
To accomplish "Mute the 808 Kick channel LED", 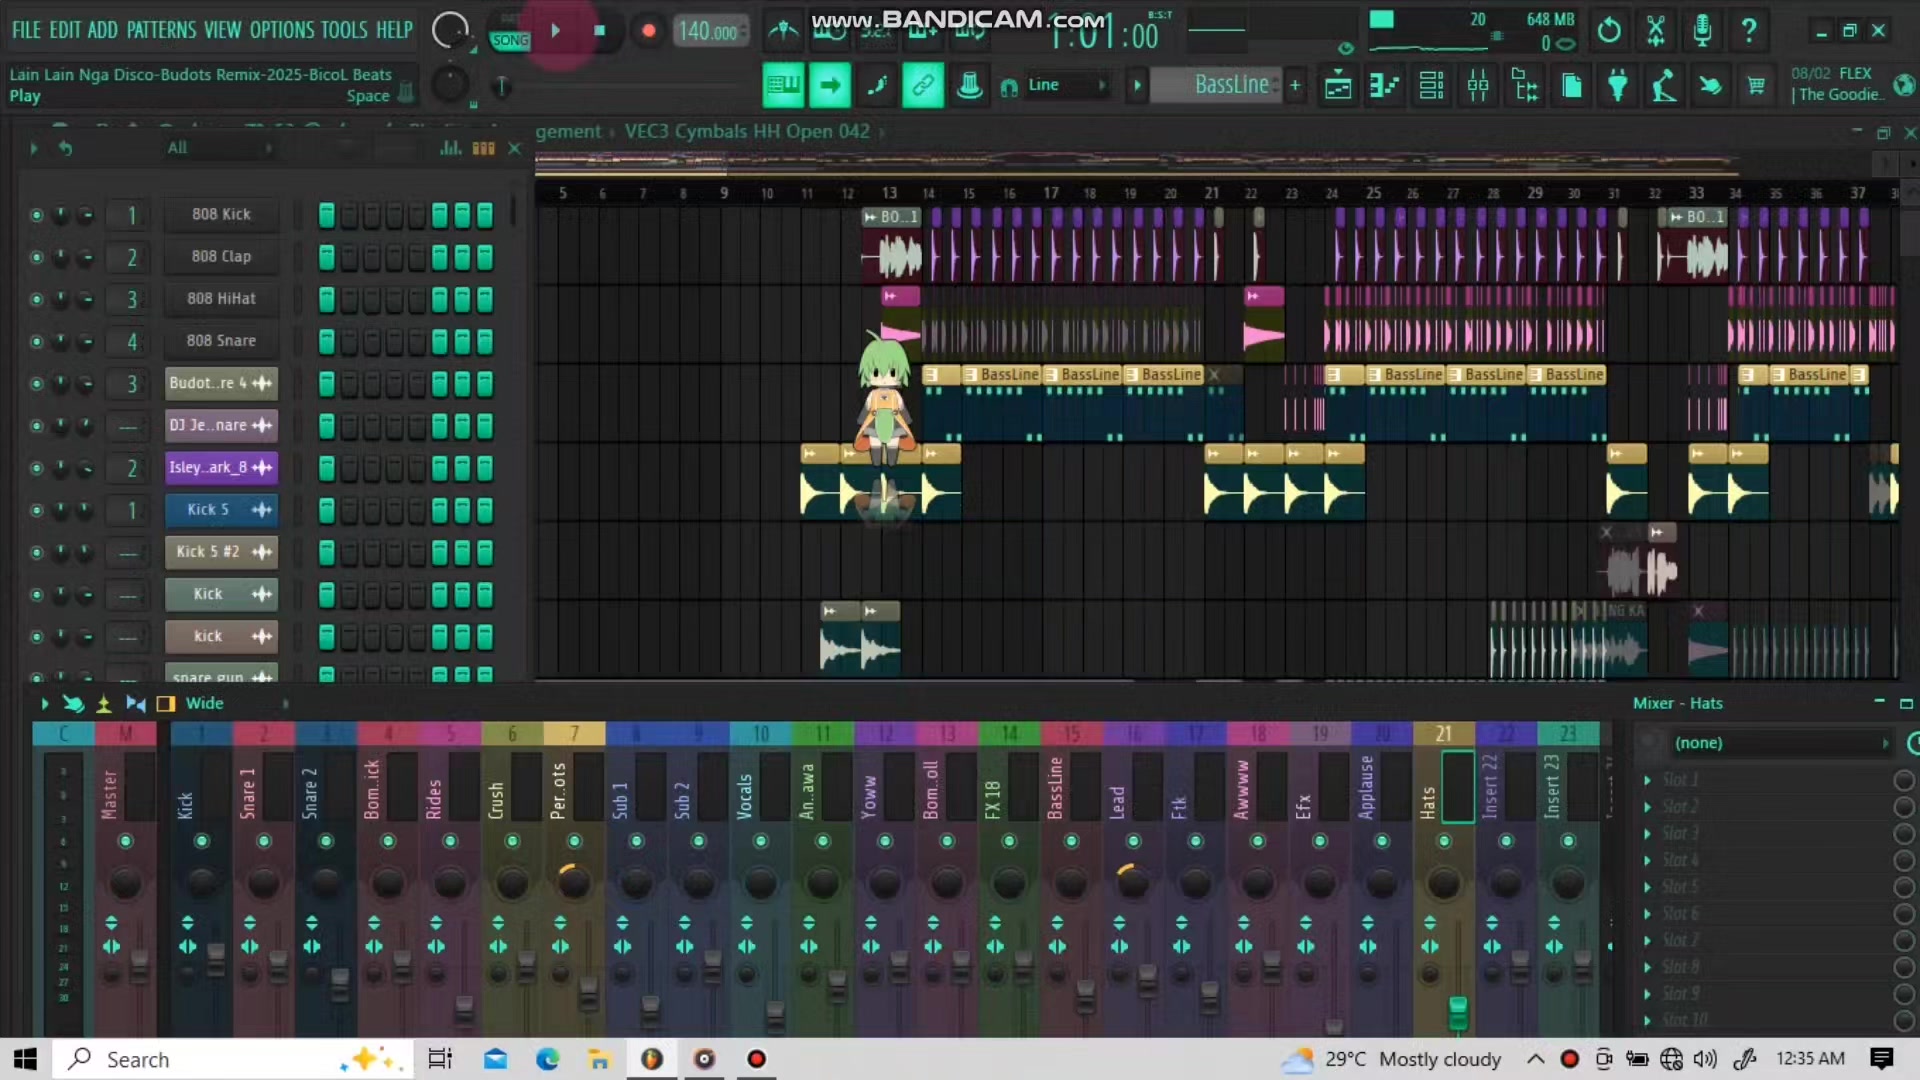I will coord(36,215).
